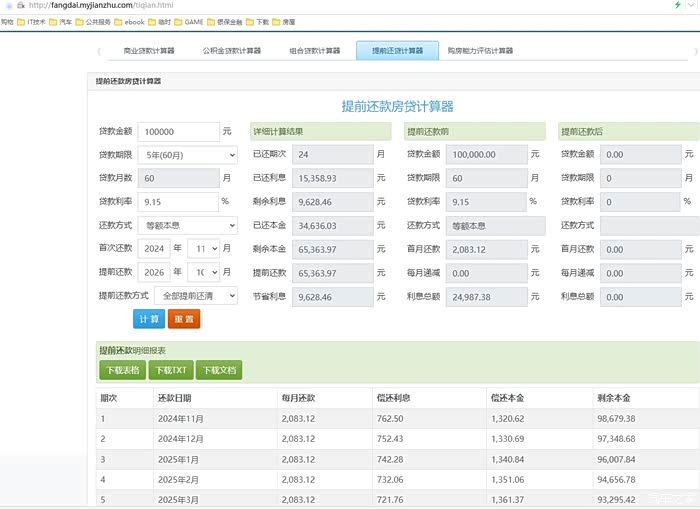Open the 公共服务 bookmark folder
The image size is (700, 509).
(97, 21)
